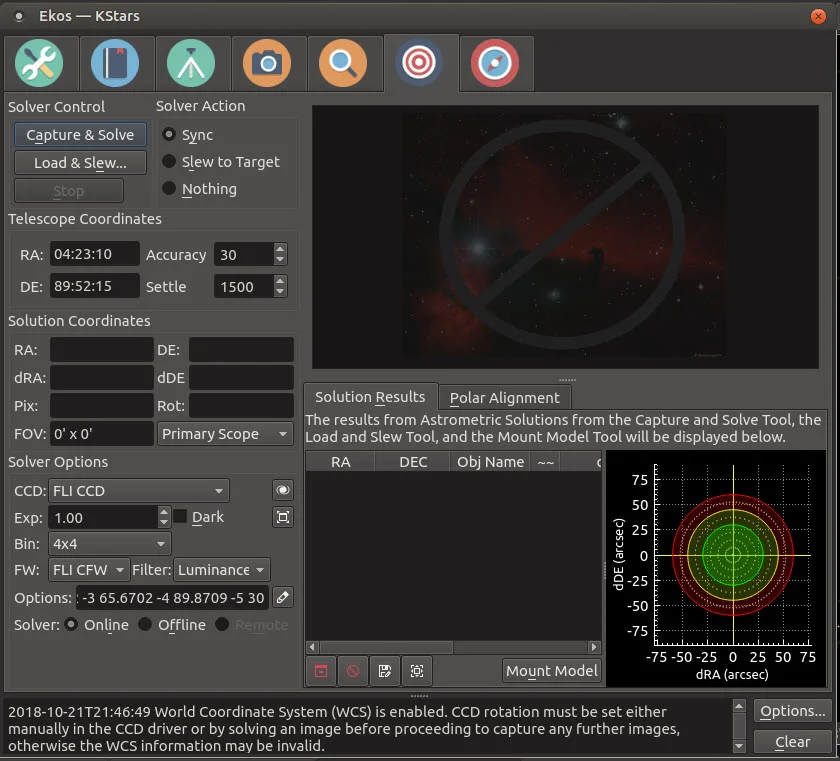
Task: Click the Accuracy input field
Action: 244,254
